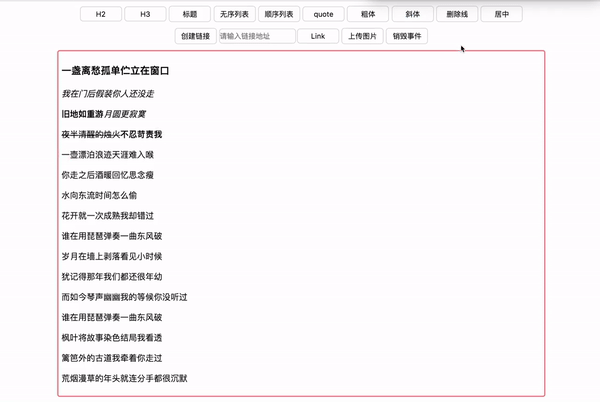The width and height of the screenshot is (600, 402).
Task: Click the line 枫叶将故事染色结局我看透
Action: tap(112, 338)
